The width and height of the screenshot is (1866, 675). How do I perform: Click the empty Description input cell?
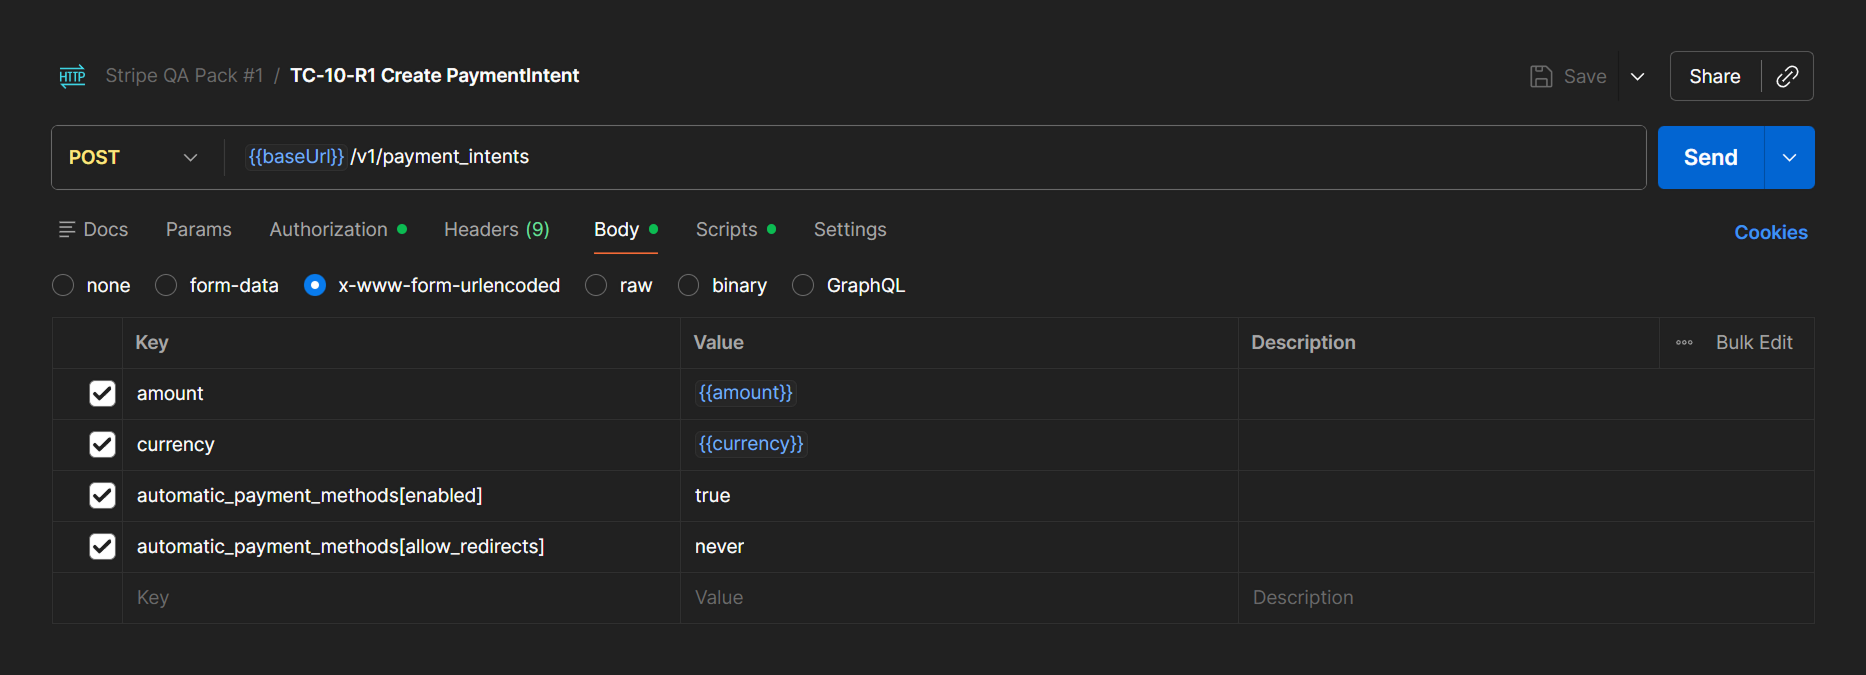pyautogui.click(x=1526, y=598)
